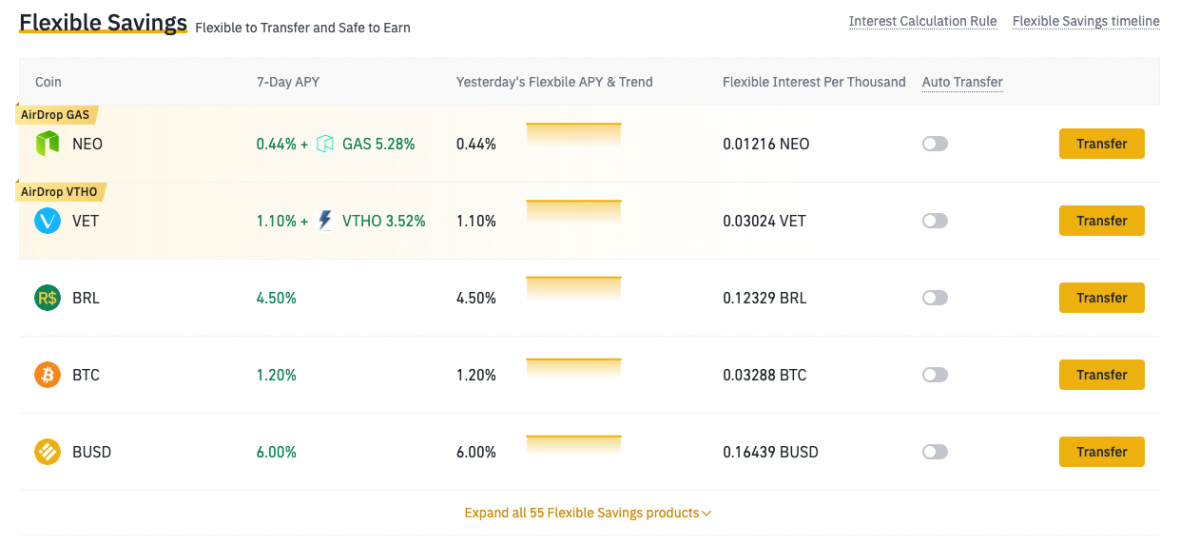Image resolution: width=1200 pixels, height=544 pixels.
Task: Click the 0.12329 BRL interest value
Action: 765,298
